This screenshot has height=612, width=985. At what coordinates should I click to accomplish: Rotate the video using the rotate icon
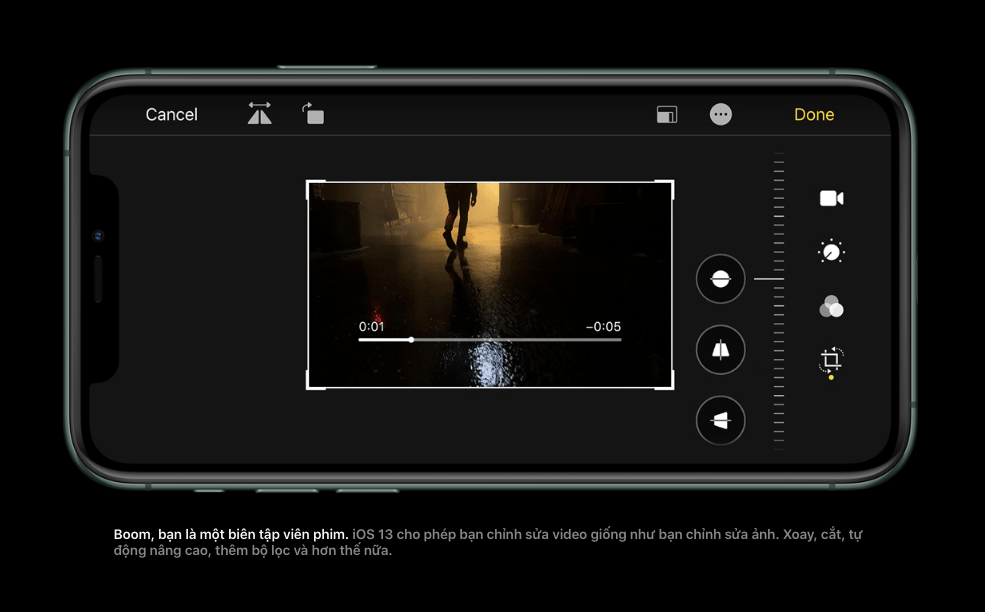coord(313,114)
